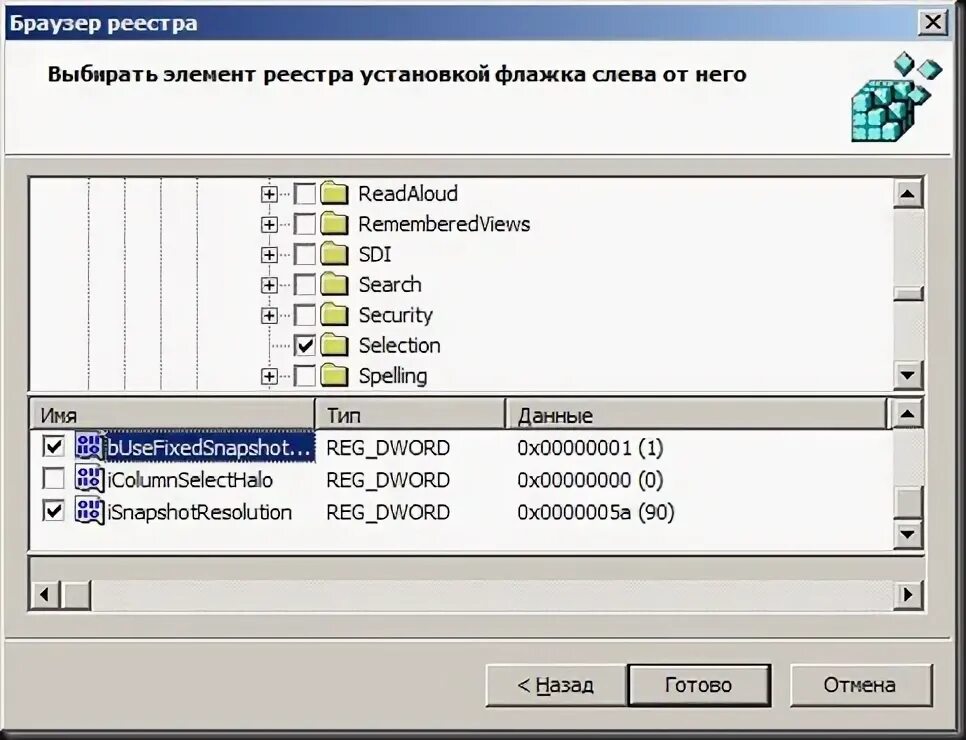This screenshot has width=966, height=740.
Task: Click the Готово button
Action: (x=699, y=685)
